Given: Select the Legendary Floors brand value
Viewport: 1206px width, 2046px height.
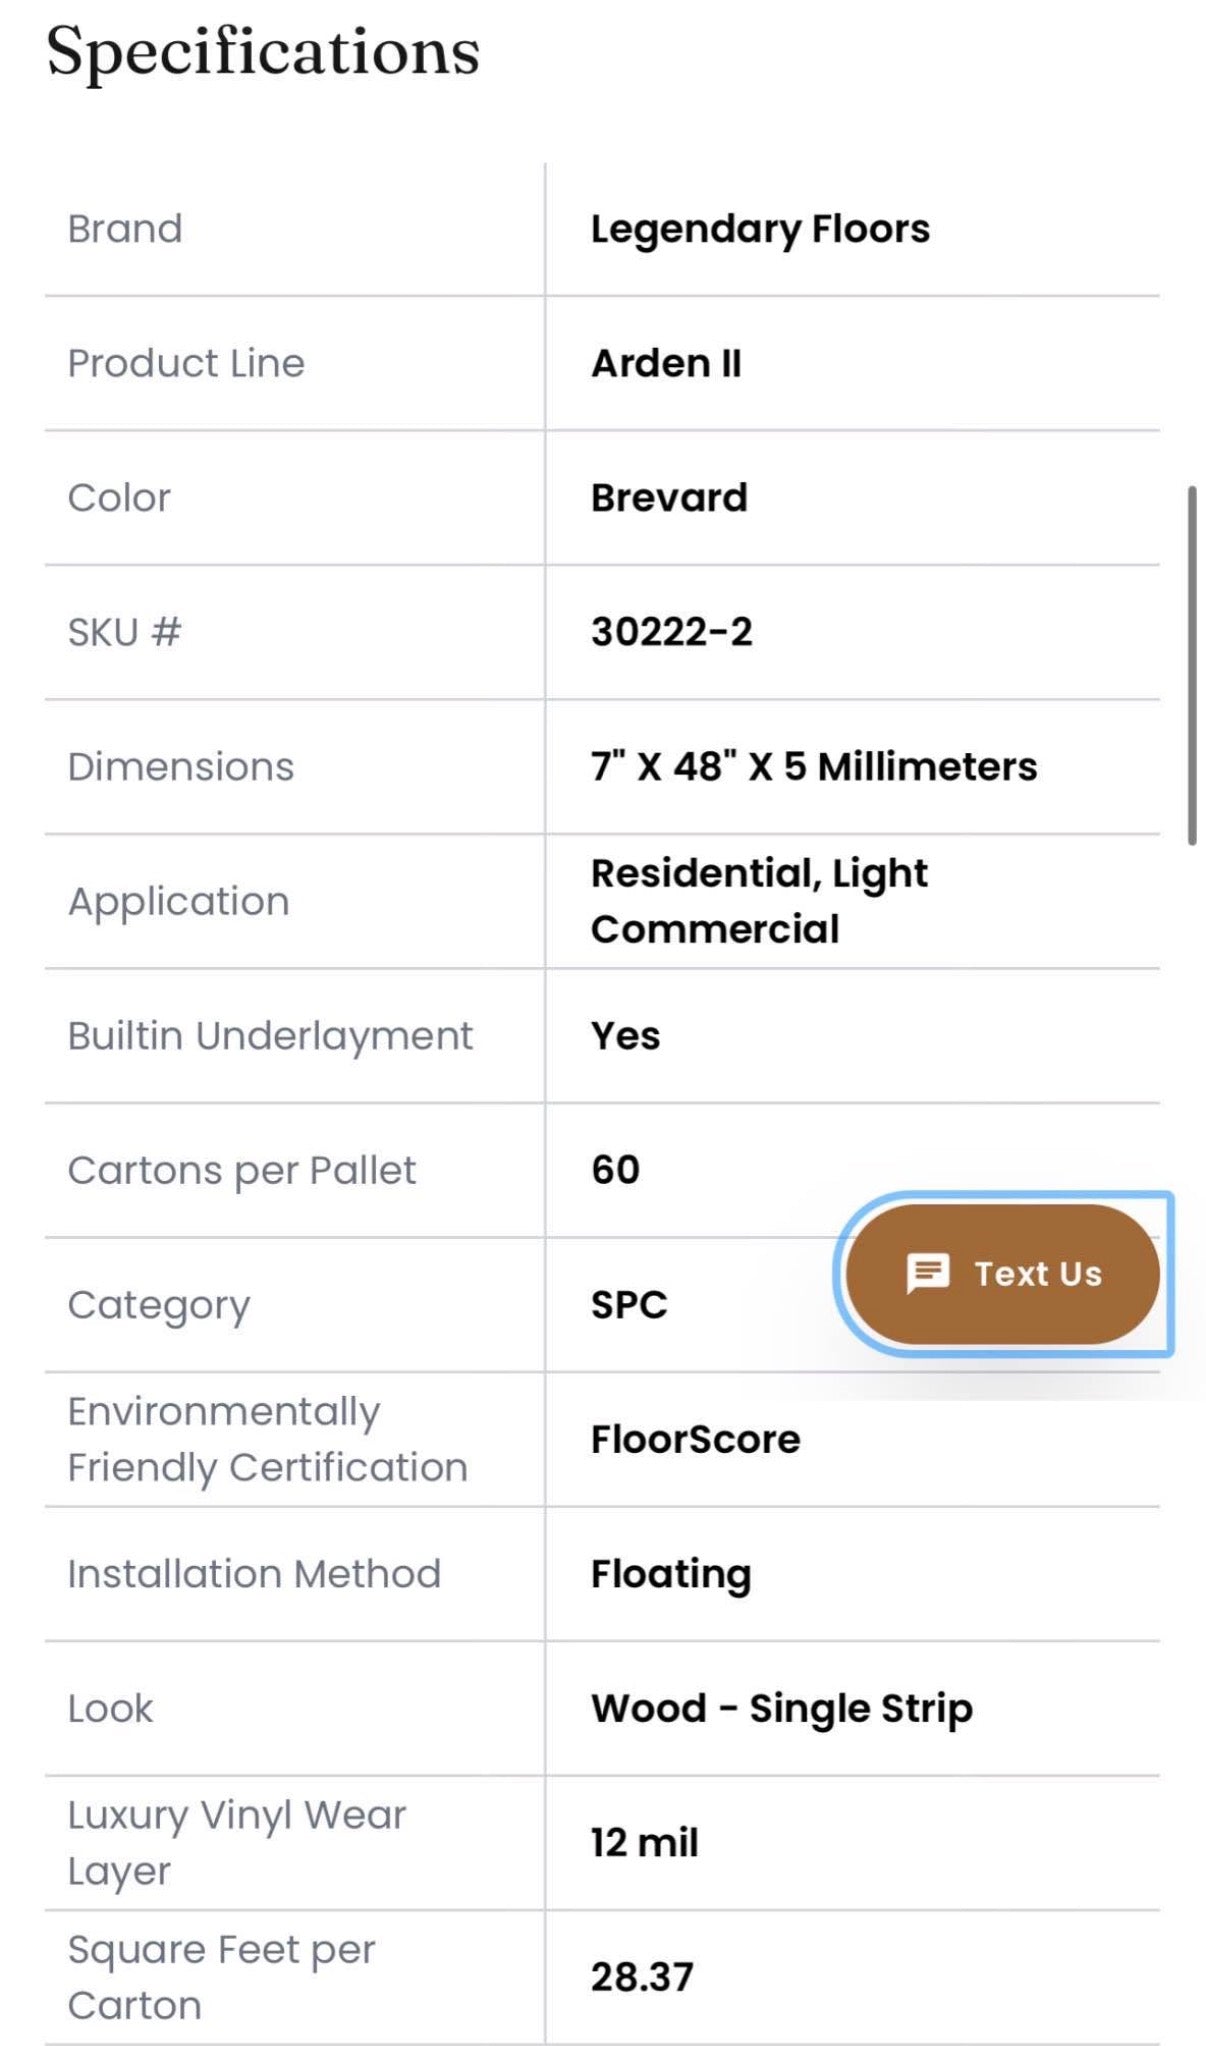Looking at the screenshot, I should point(760,229).
